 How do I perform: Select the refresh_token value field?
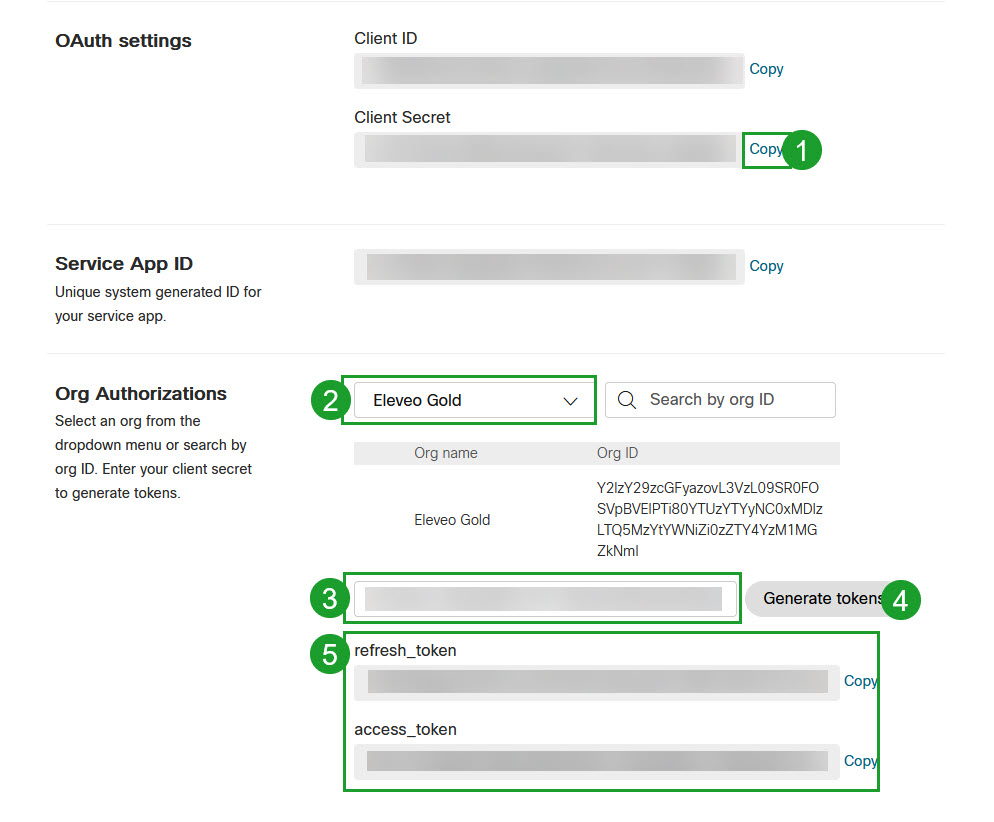597,682
